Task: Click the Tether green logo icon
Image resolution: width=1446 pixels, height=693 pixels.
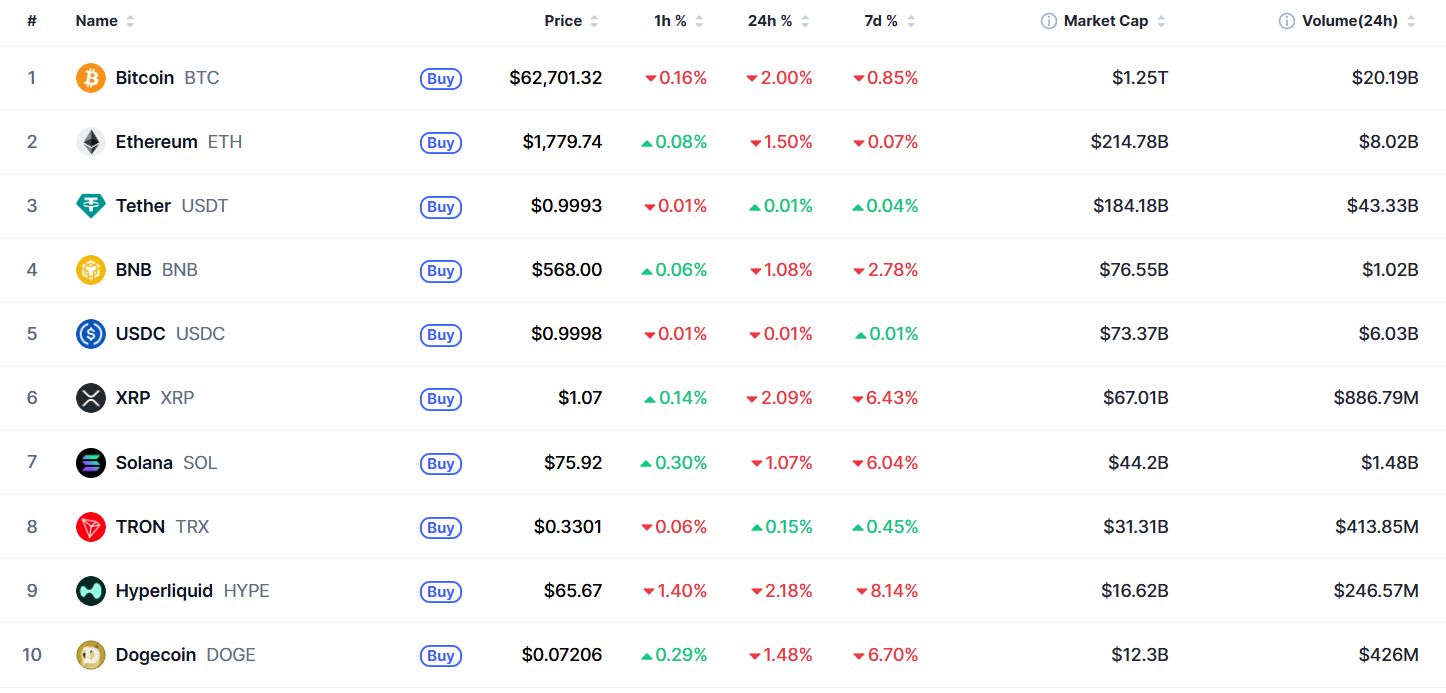Action: [x=91, y=206]
